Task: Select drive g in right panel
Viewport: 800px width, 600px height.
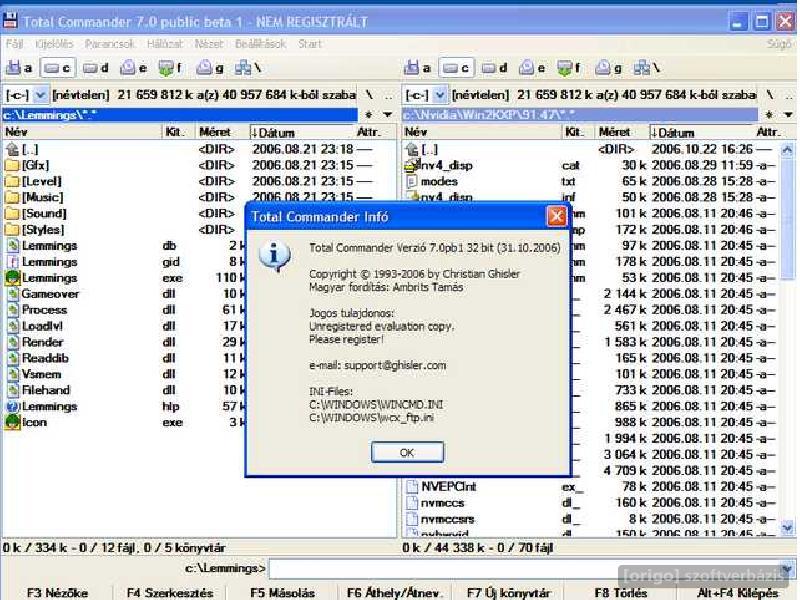Action: click(609, 68)
